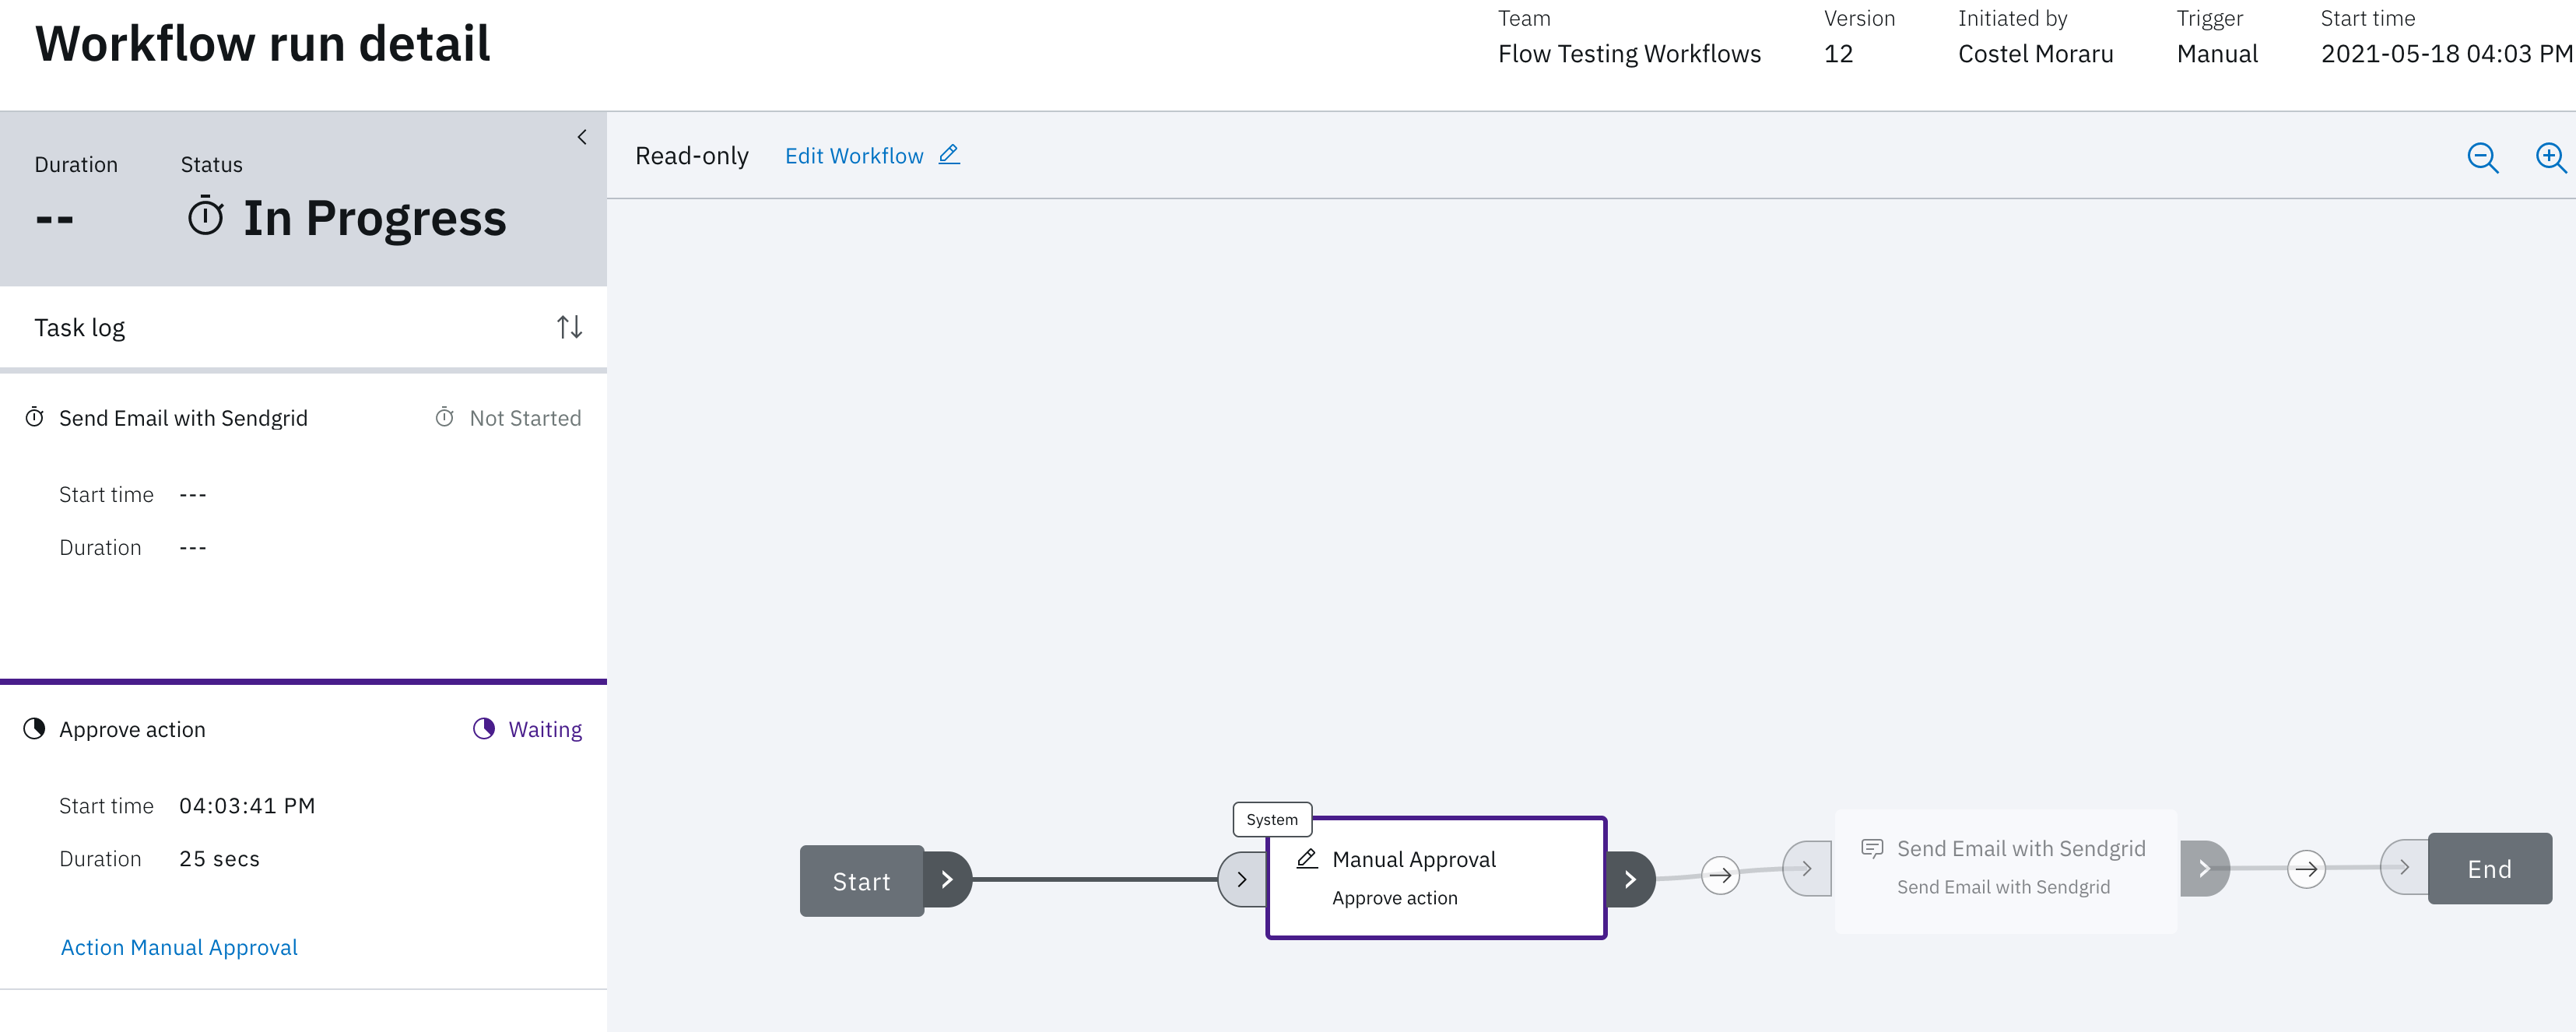Click the Send Email node message icon
This screenshot has height=1032, width=2576.
click(1872, 849)
